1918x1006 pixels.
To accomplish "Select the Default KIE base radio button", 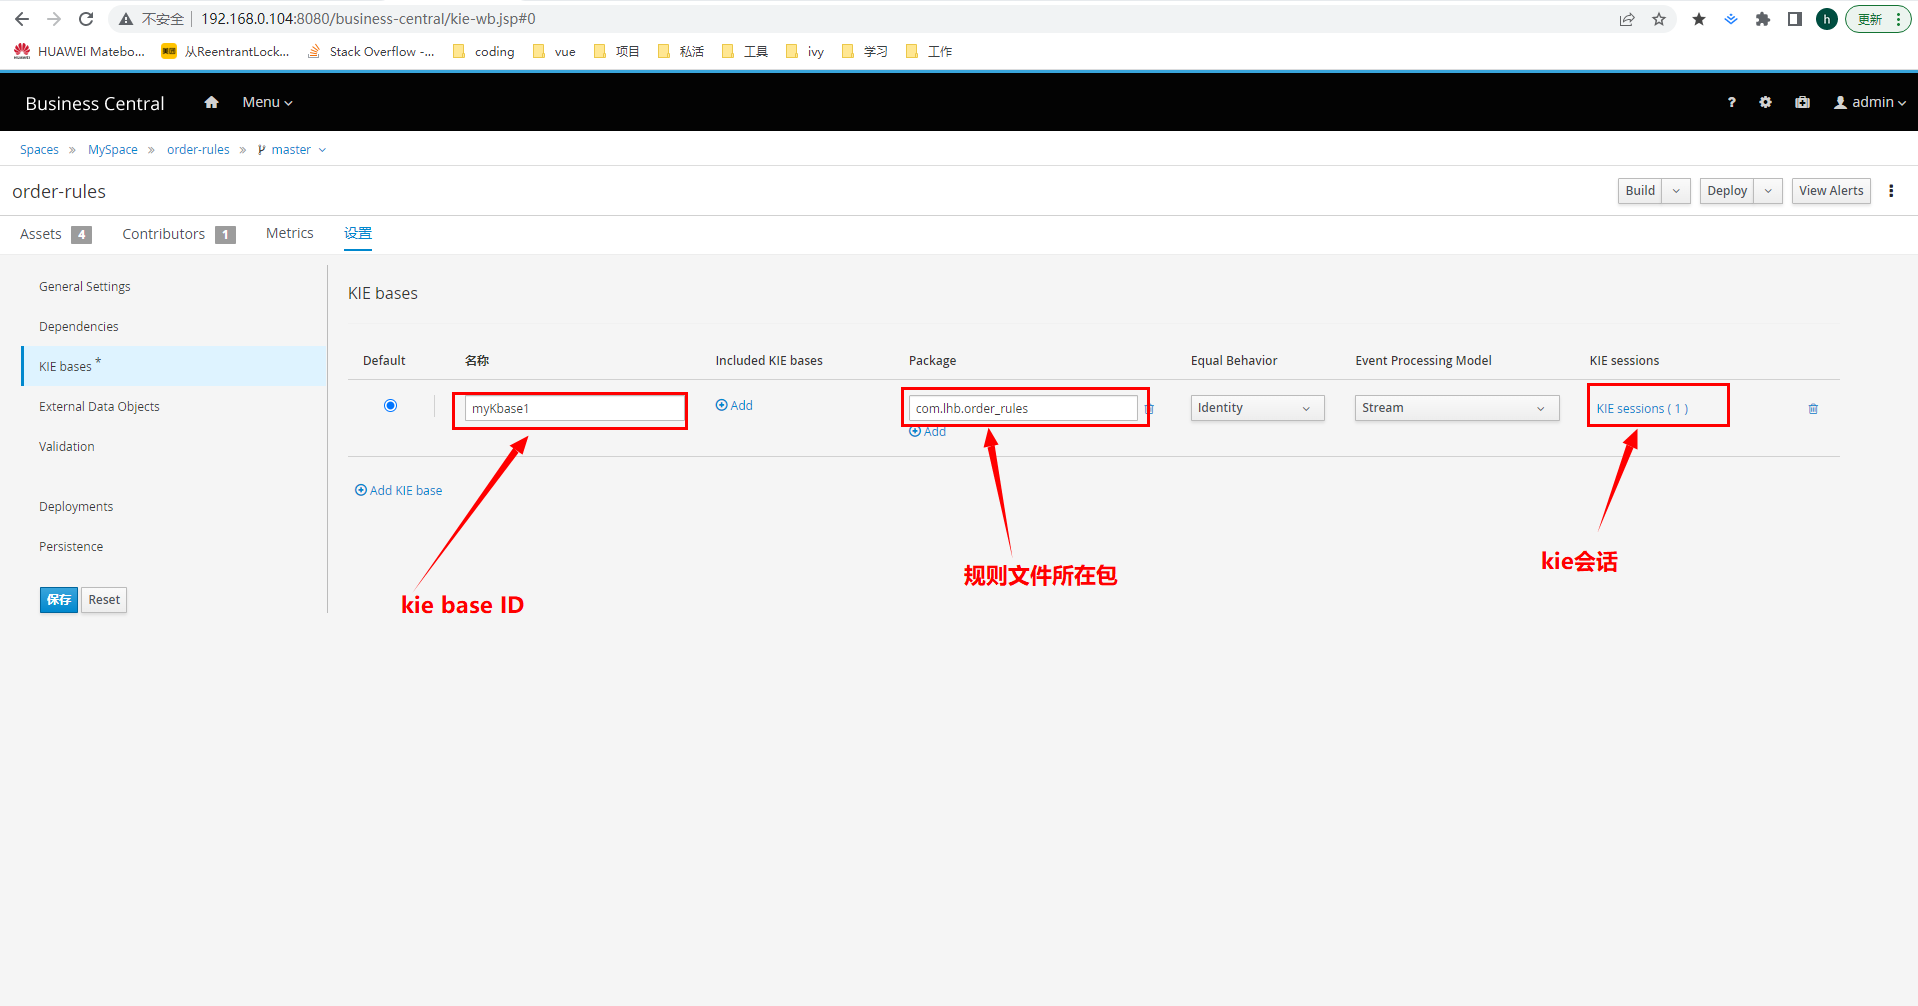I will (390, 405).
